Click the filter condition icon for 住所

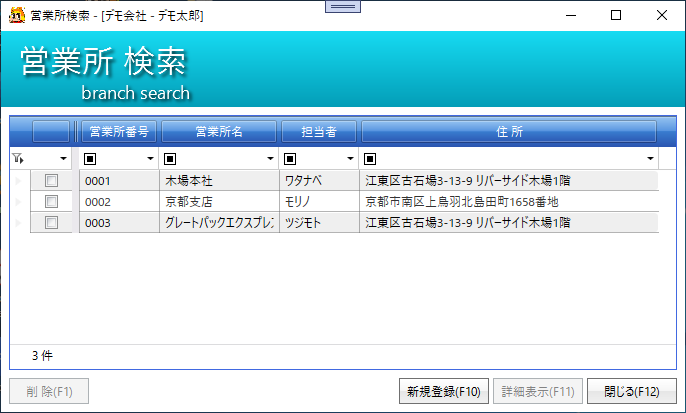370,159
